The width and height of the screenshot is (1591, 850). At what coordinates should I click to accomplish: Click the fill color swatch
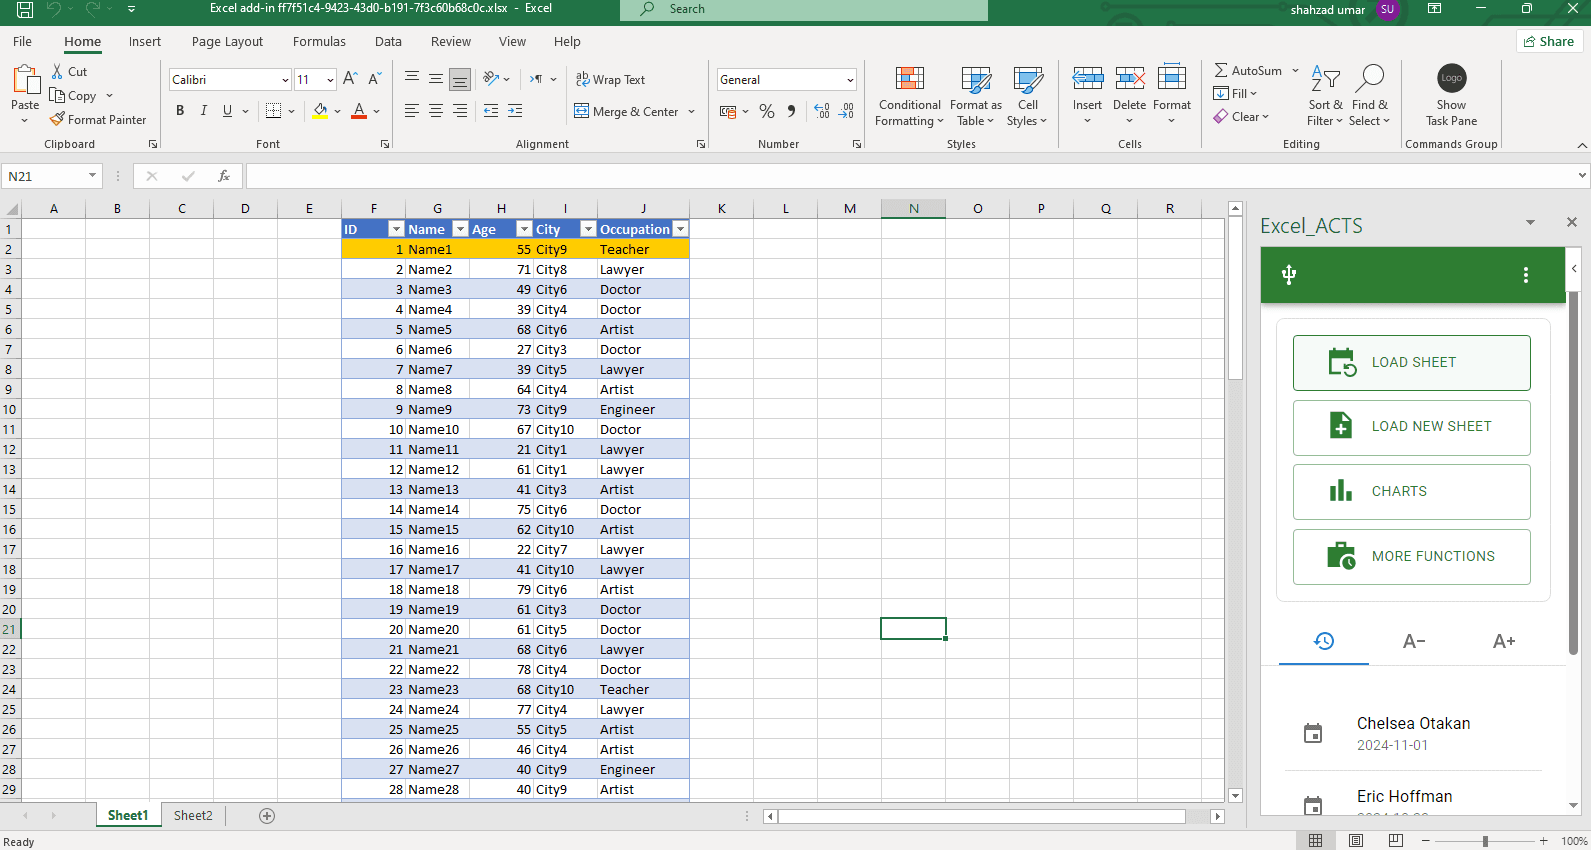[x=320, y=111]
